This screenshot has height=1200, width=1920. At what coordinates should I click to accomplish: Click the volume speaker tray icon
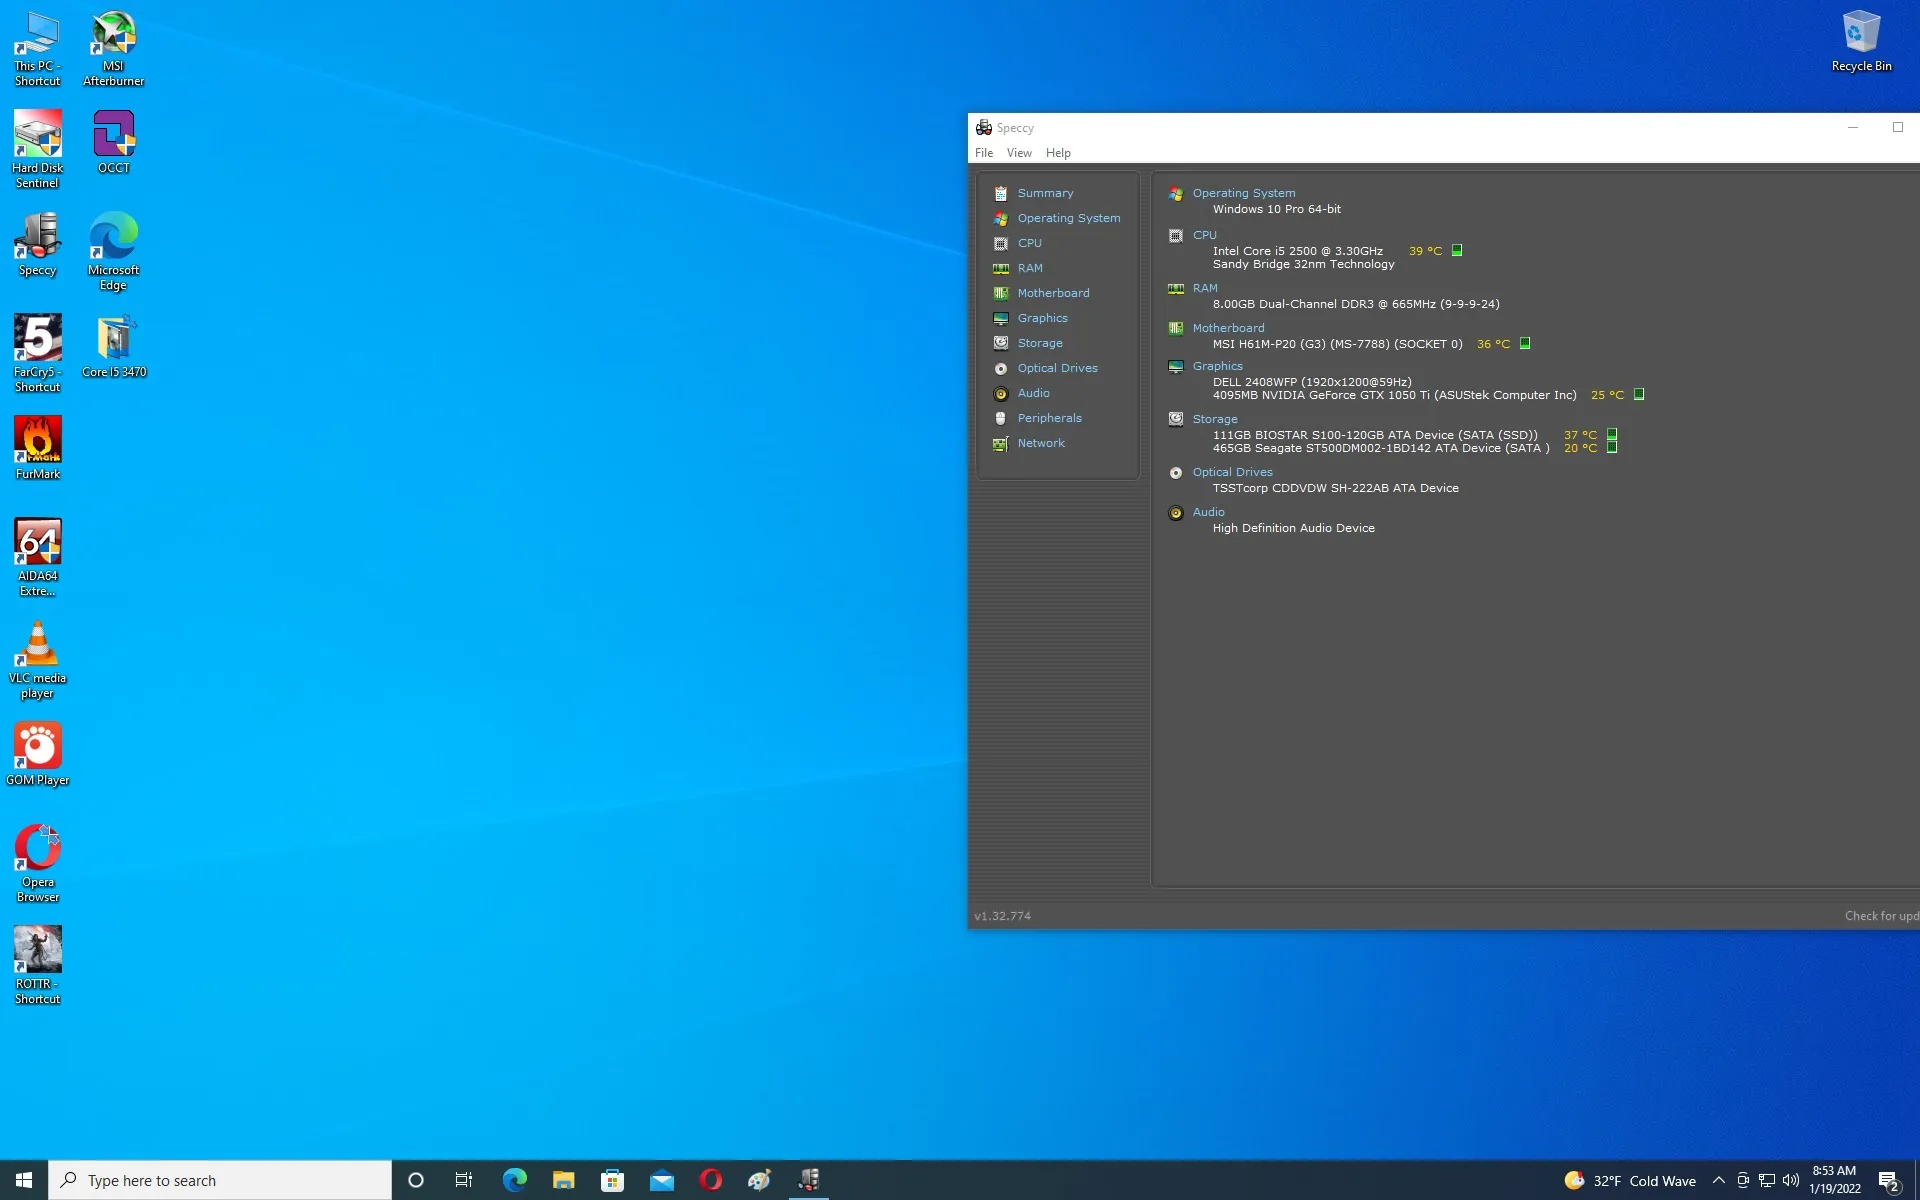(1791, 1180)
